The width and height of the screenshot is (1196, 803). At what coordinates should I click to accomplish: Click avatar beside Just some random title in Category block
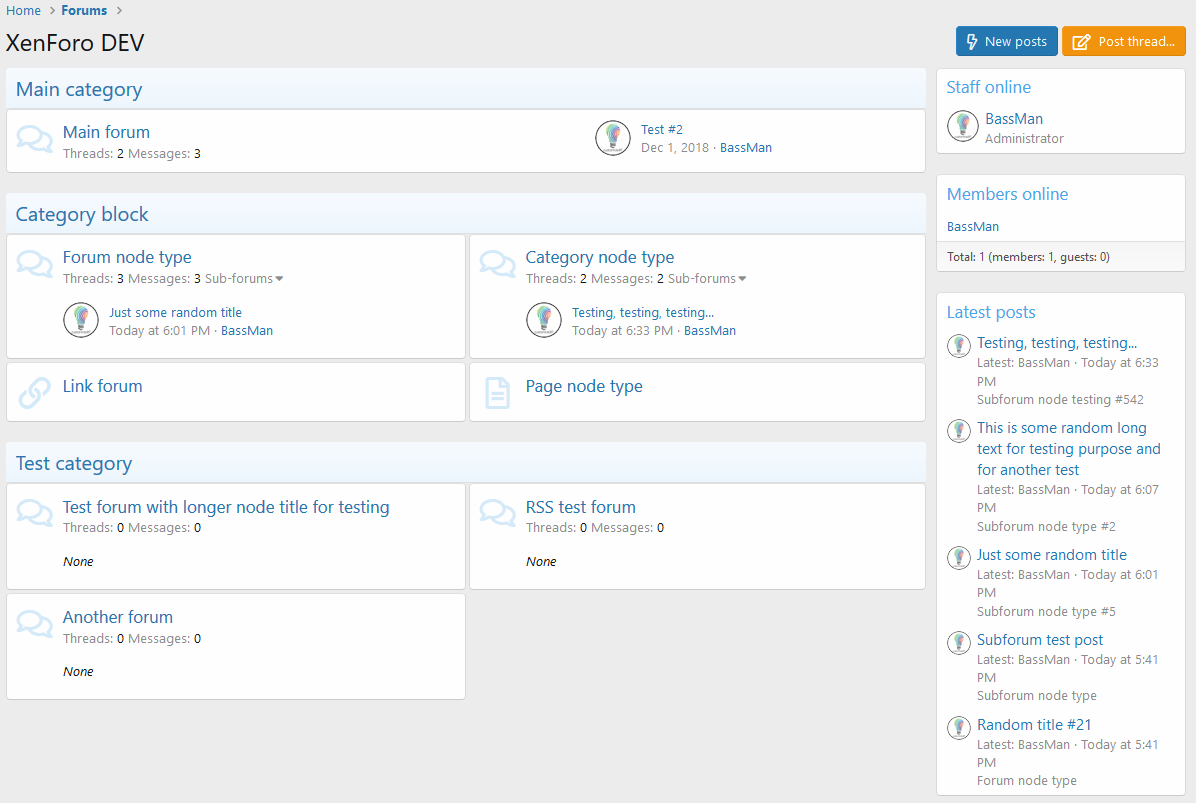(x=81, y=320)
